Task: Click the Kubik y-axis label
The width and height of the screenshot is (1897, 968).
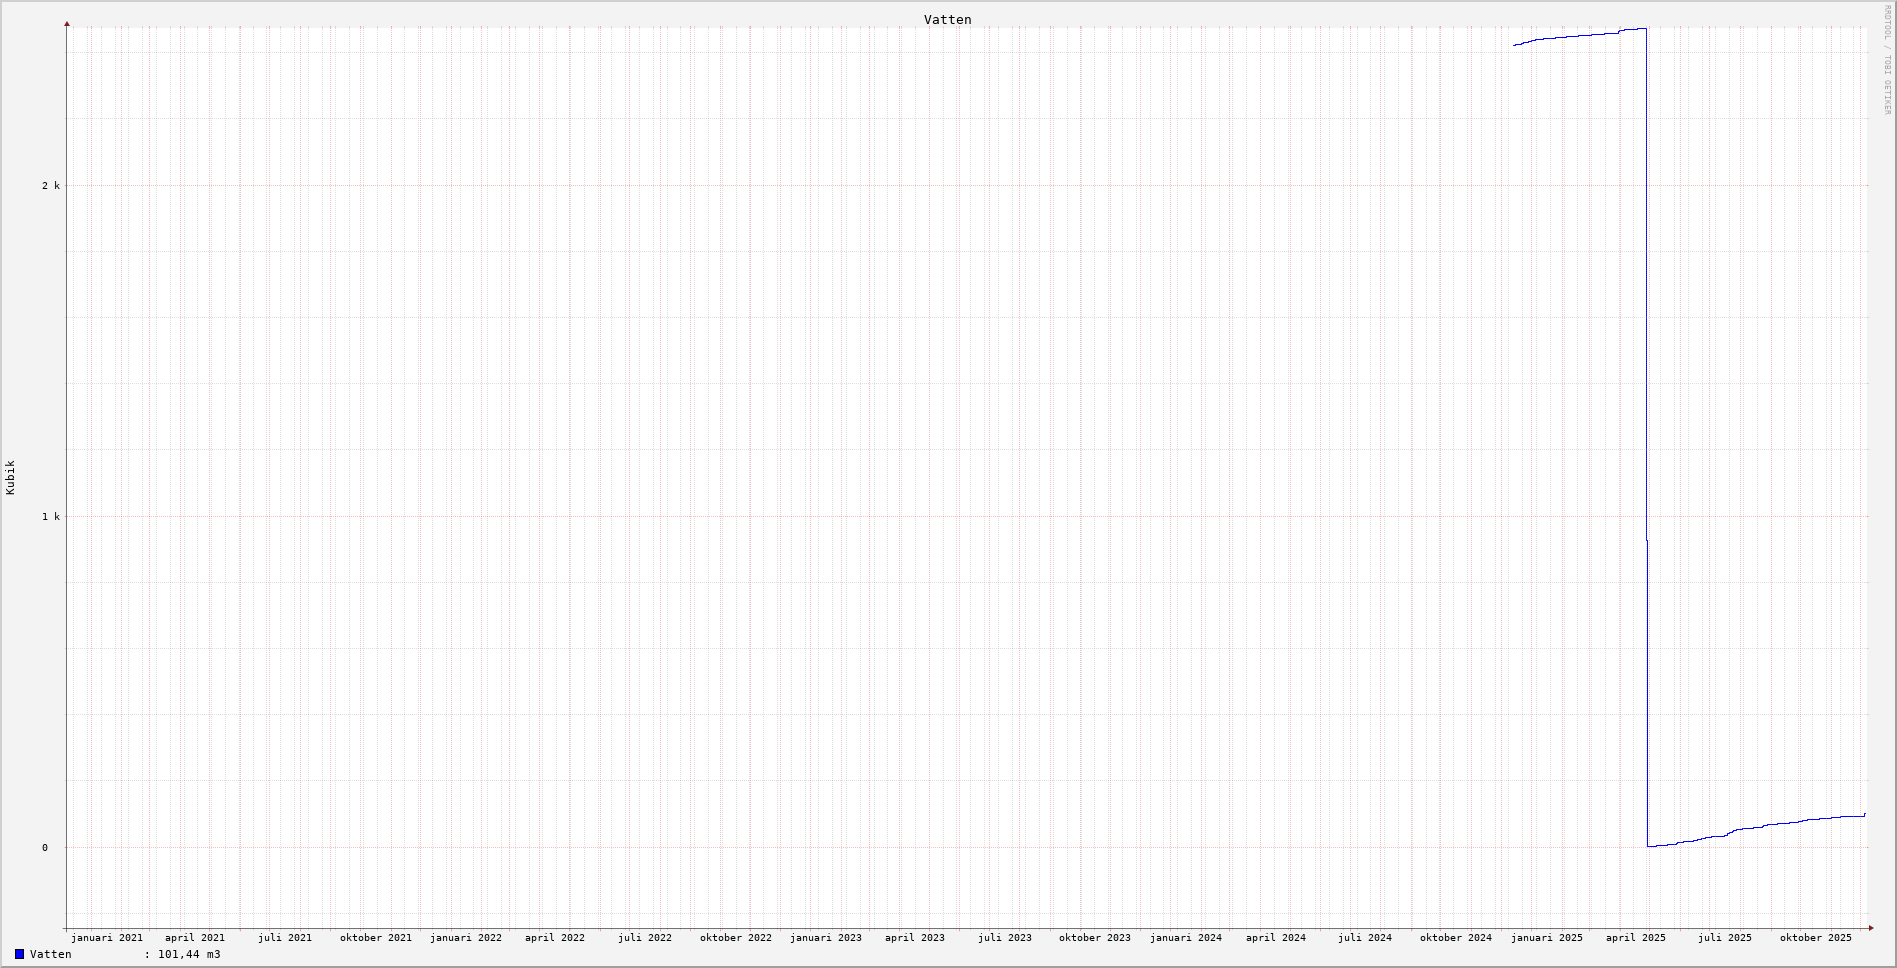Action: (11, 477)
